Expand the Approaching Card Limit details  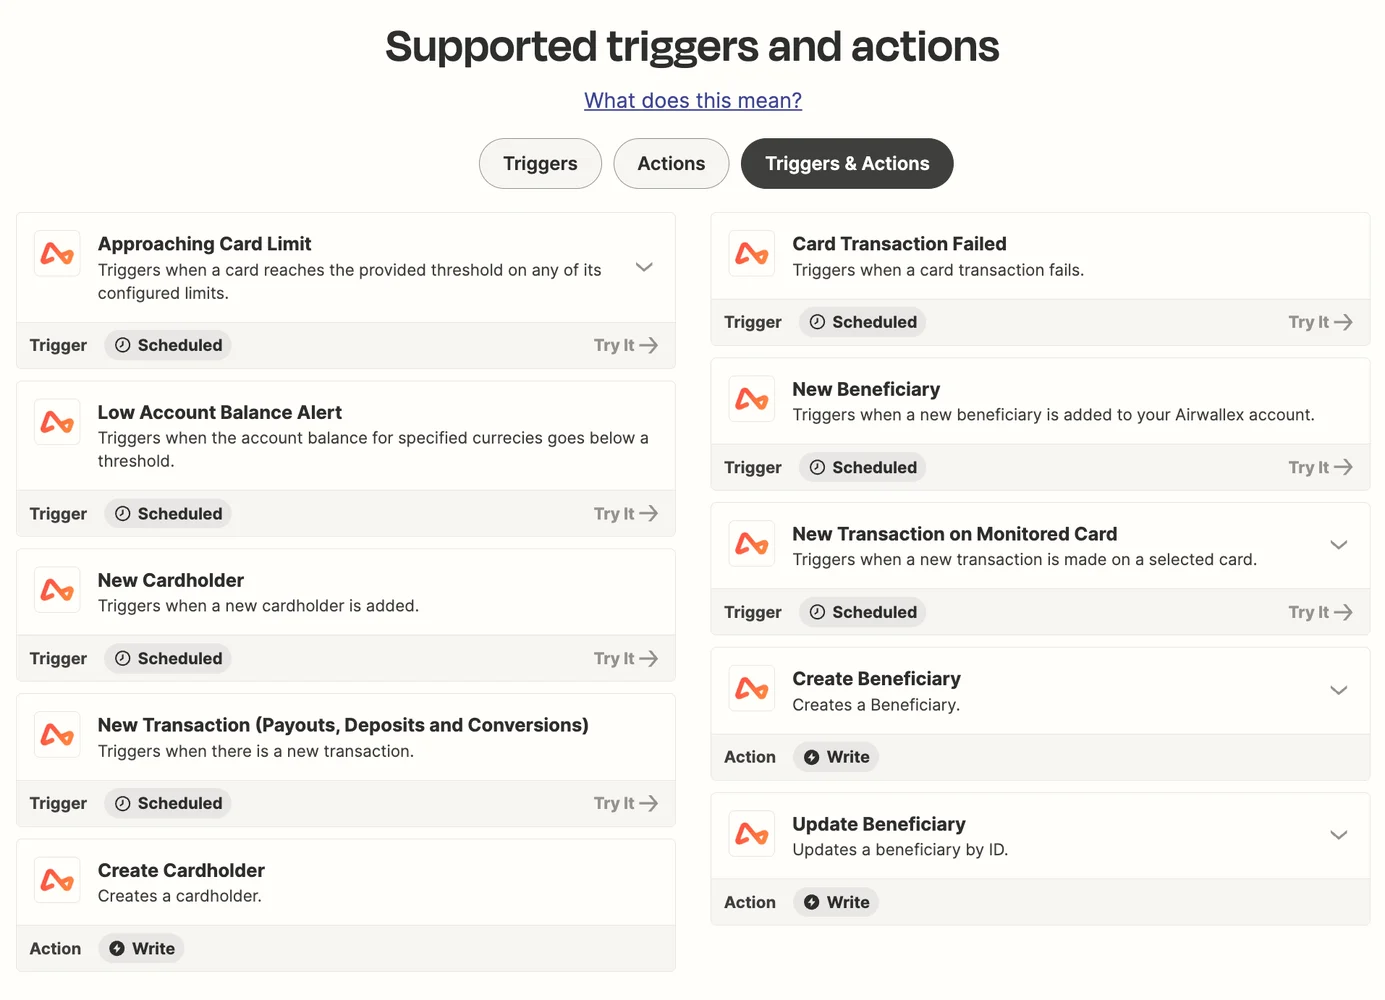click(x=644, y=267)
